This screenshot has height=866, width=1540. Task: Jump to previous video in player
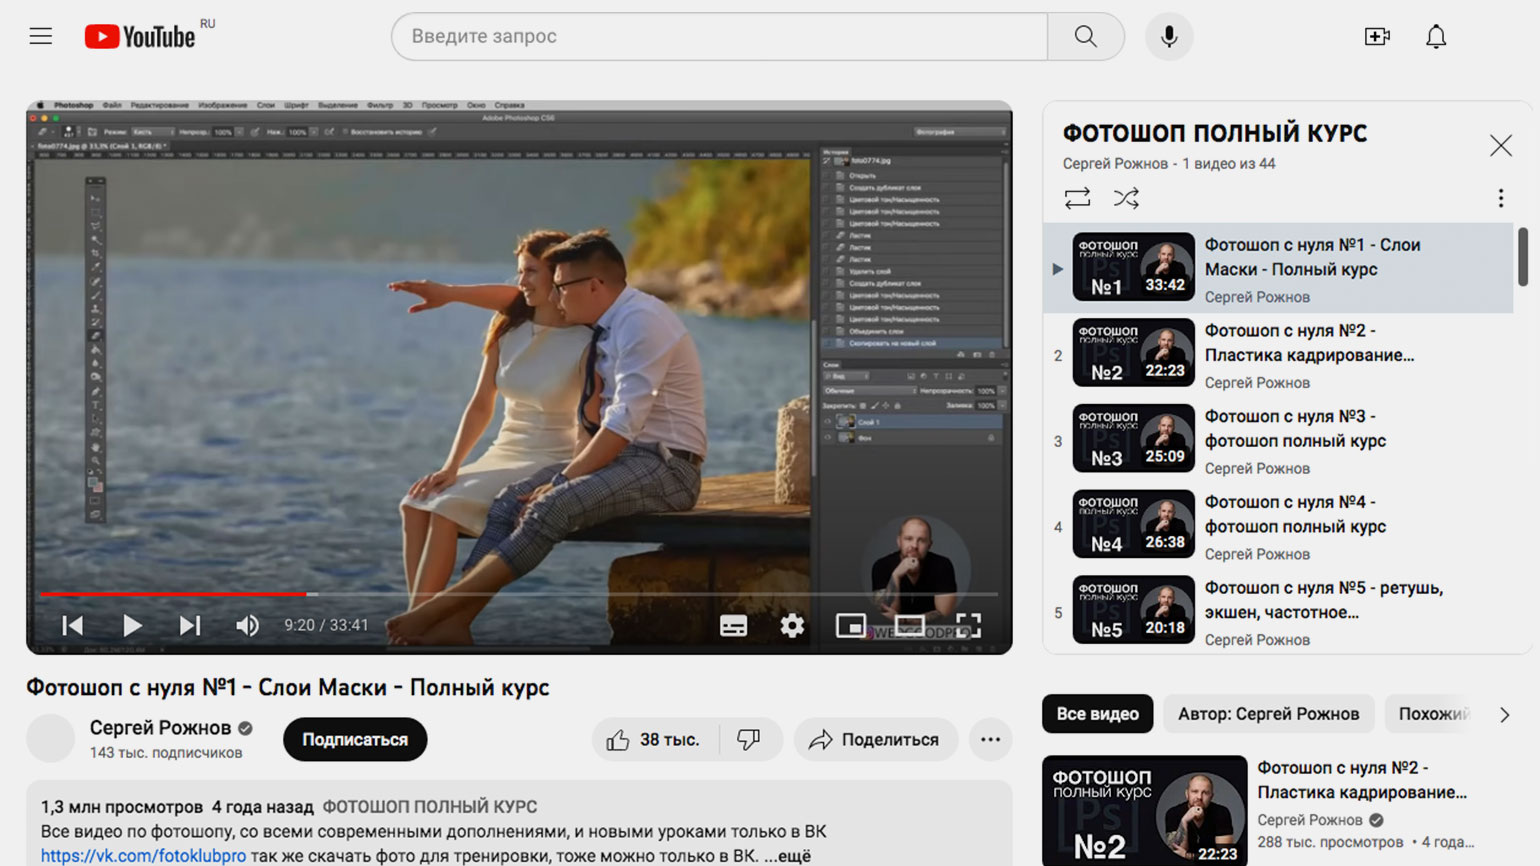click(x=73, y=625)
